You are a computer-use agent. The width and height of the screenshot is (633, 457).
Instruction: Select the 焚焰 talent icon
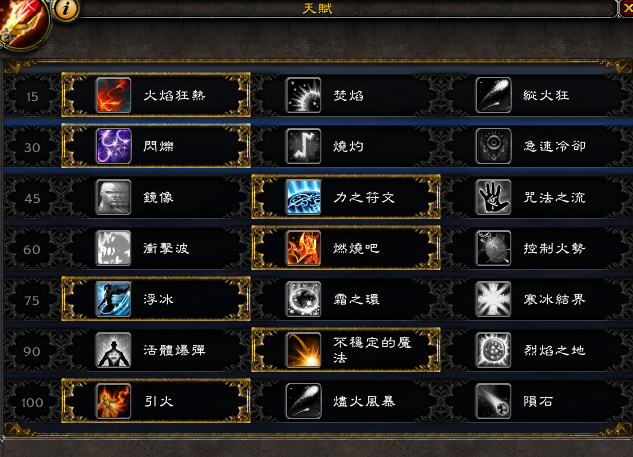click(304, 95)
